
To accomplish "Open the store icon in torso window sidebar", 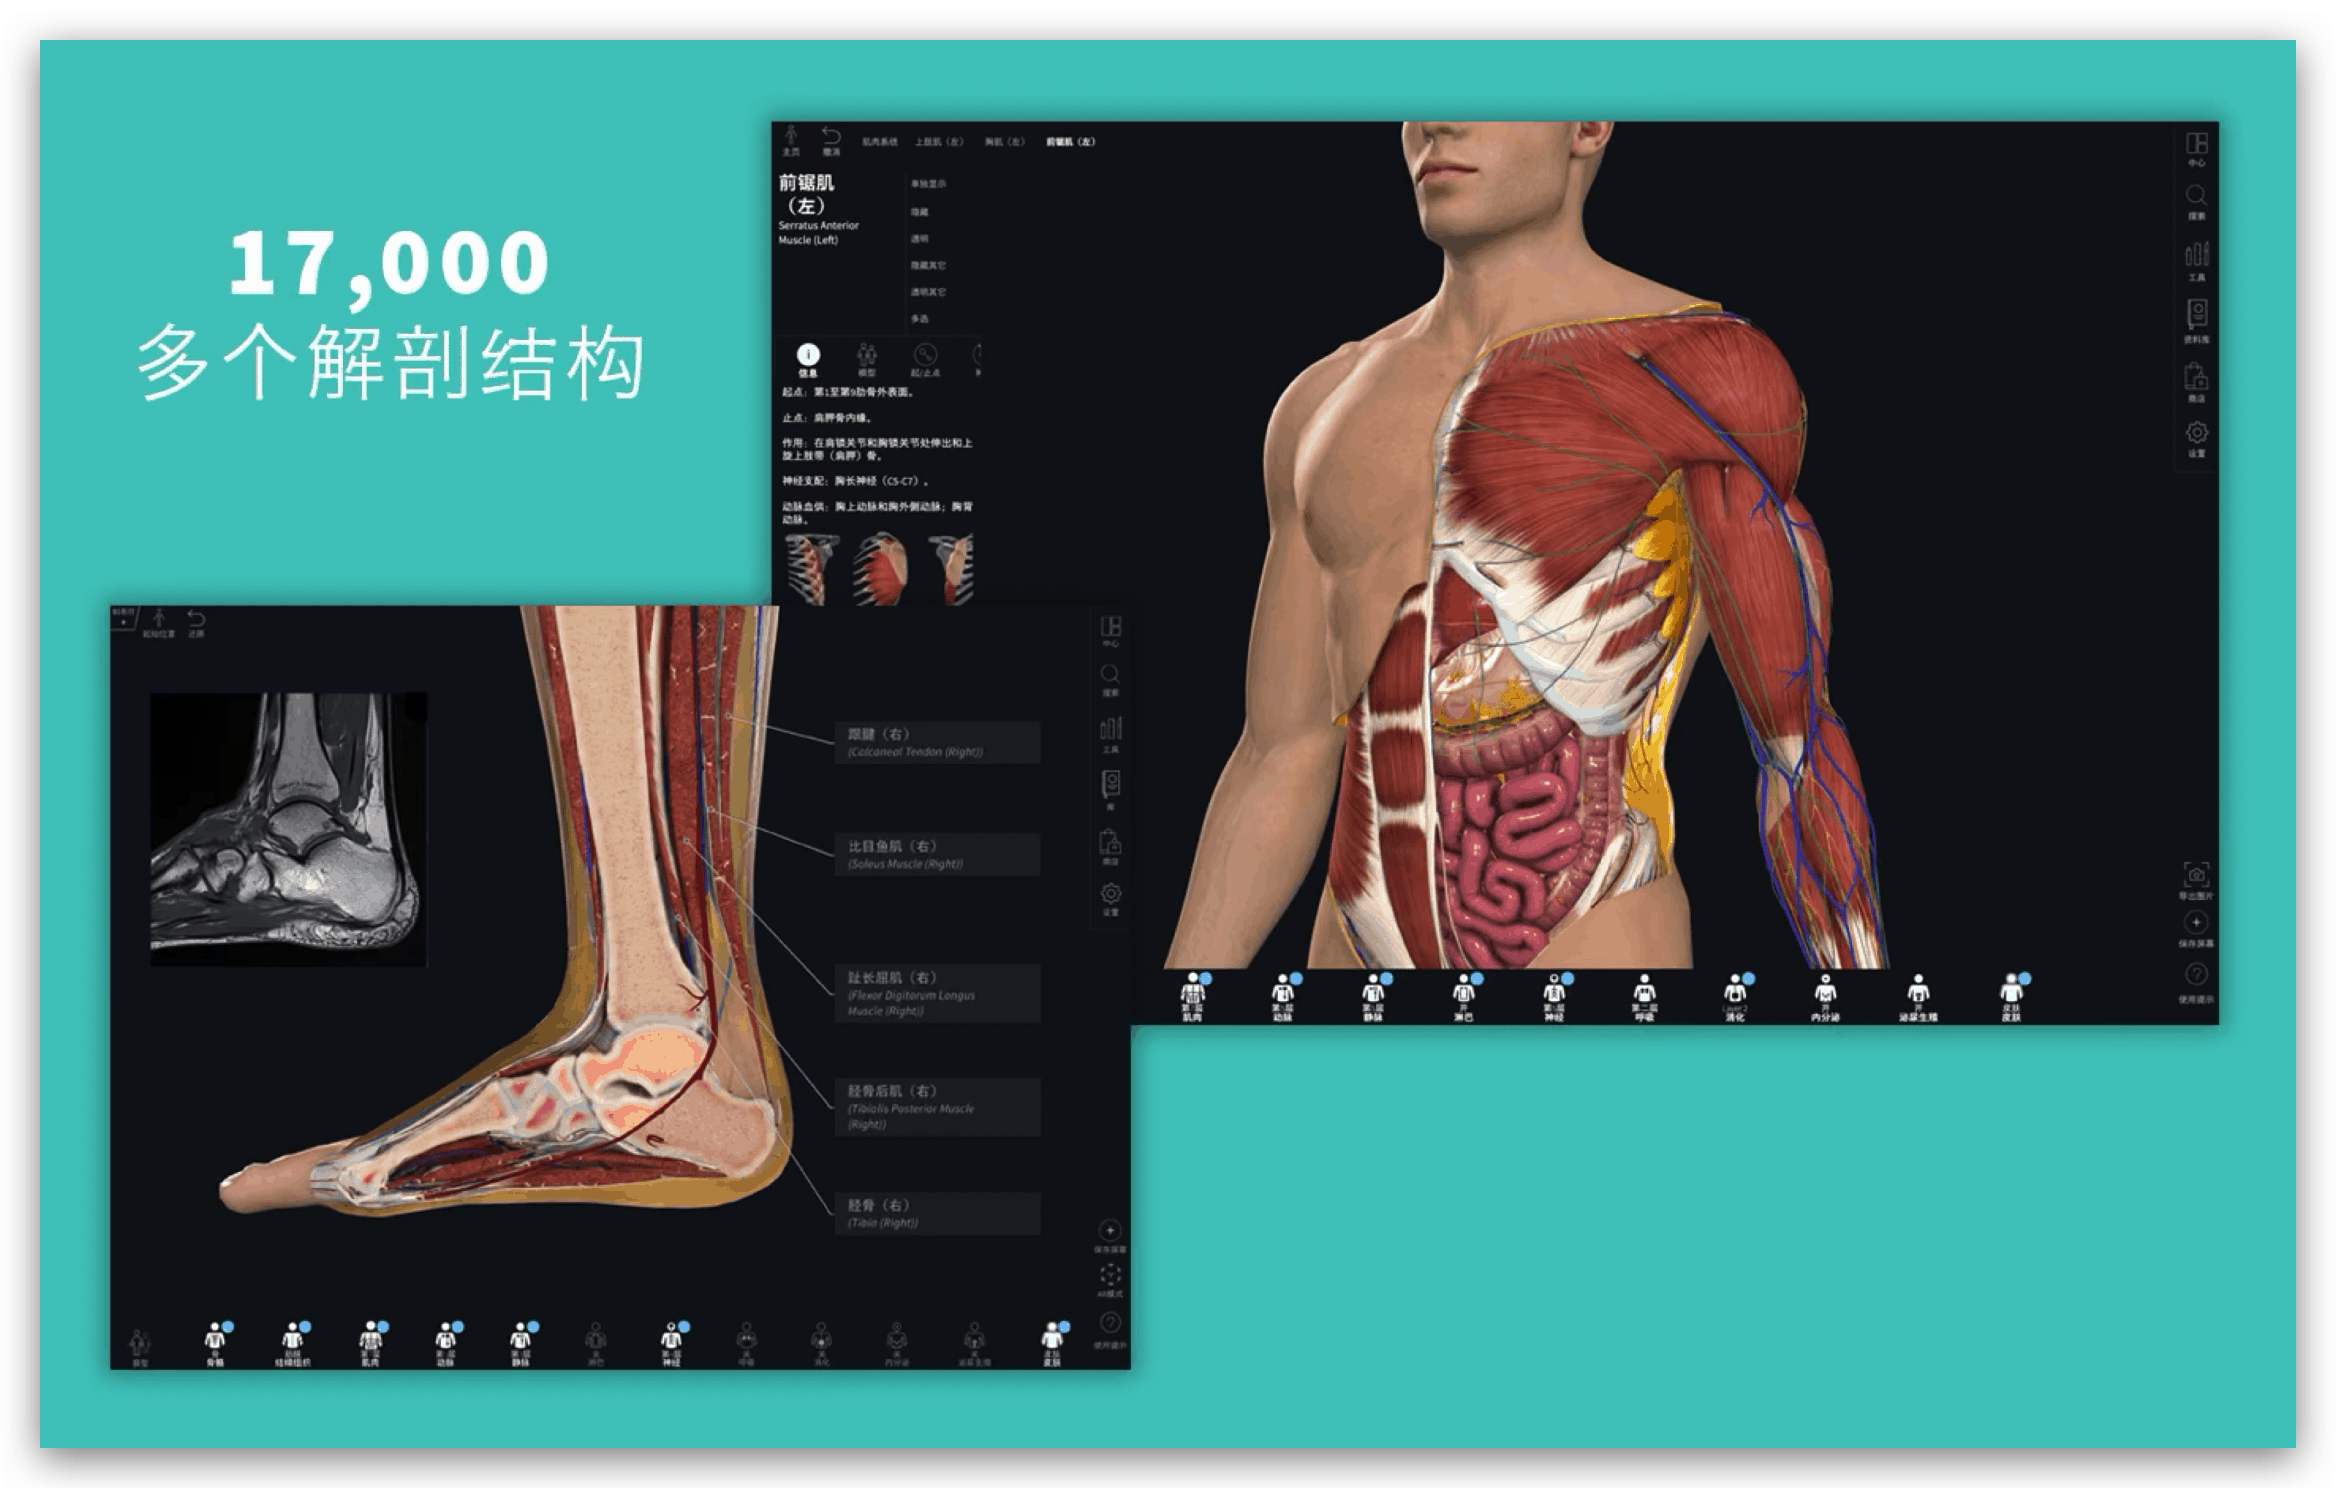I will coord(2196,381).
